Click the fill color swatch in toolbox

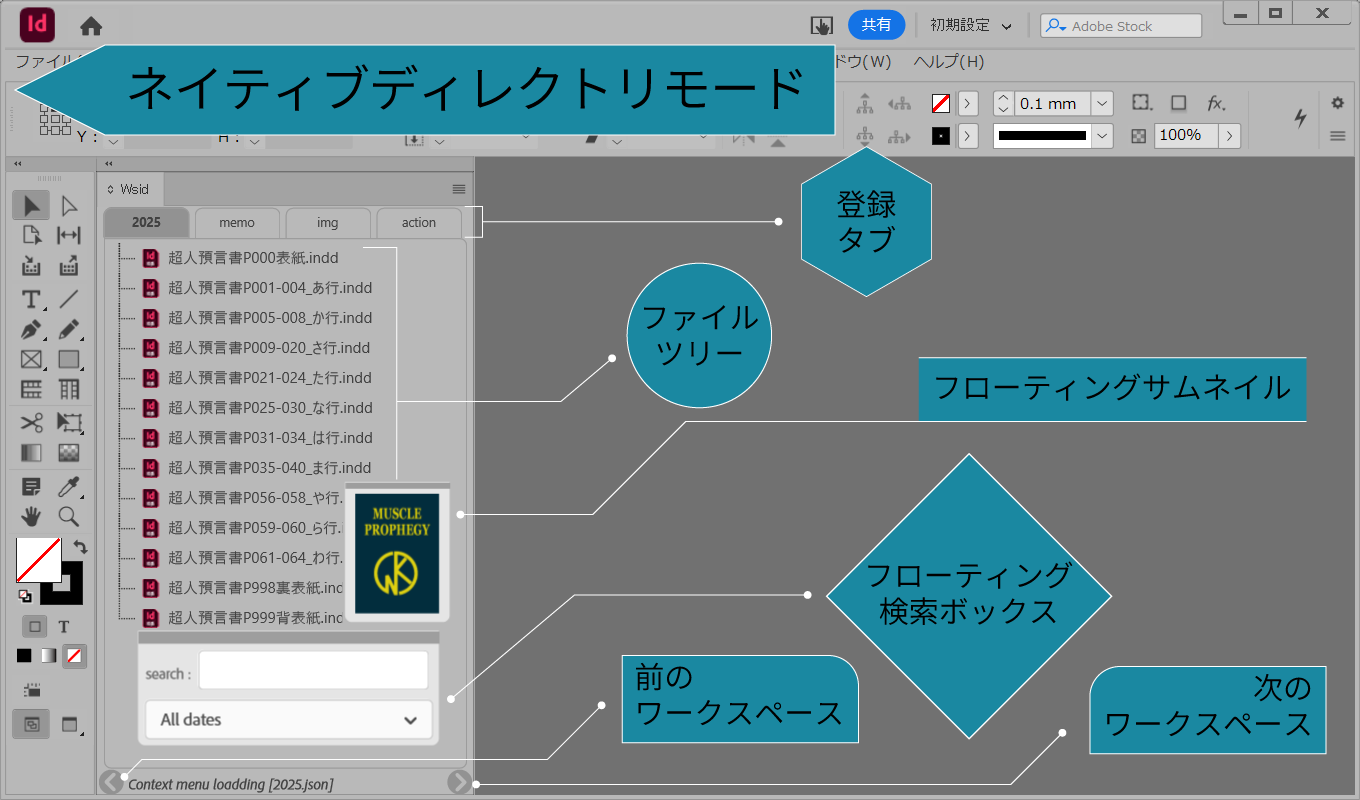pyautogui.click(x=36, y=560)
